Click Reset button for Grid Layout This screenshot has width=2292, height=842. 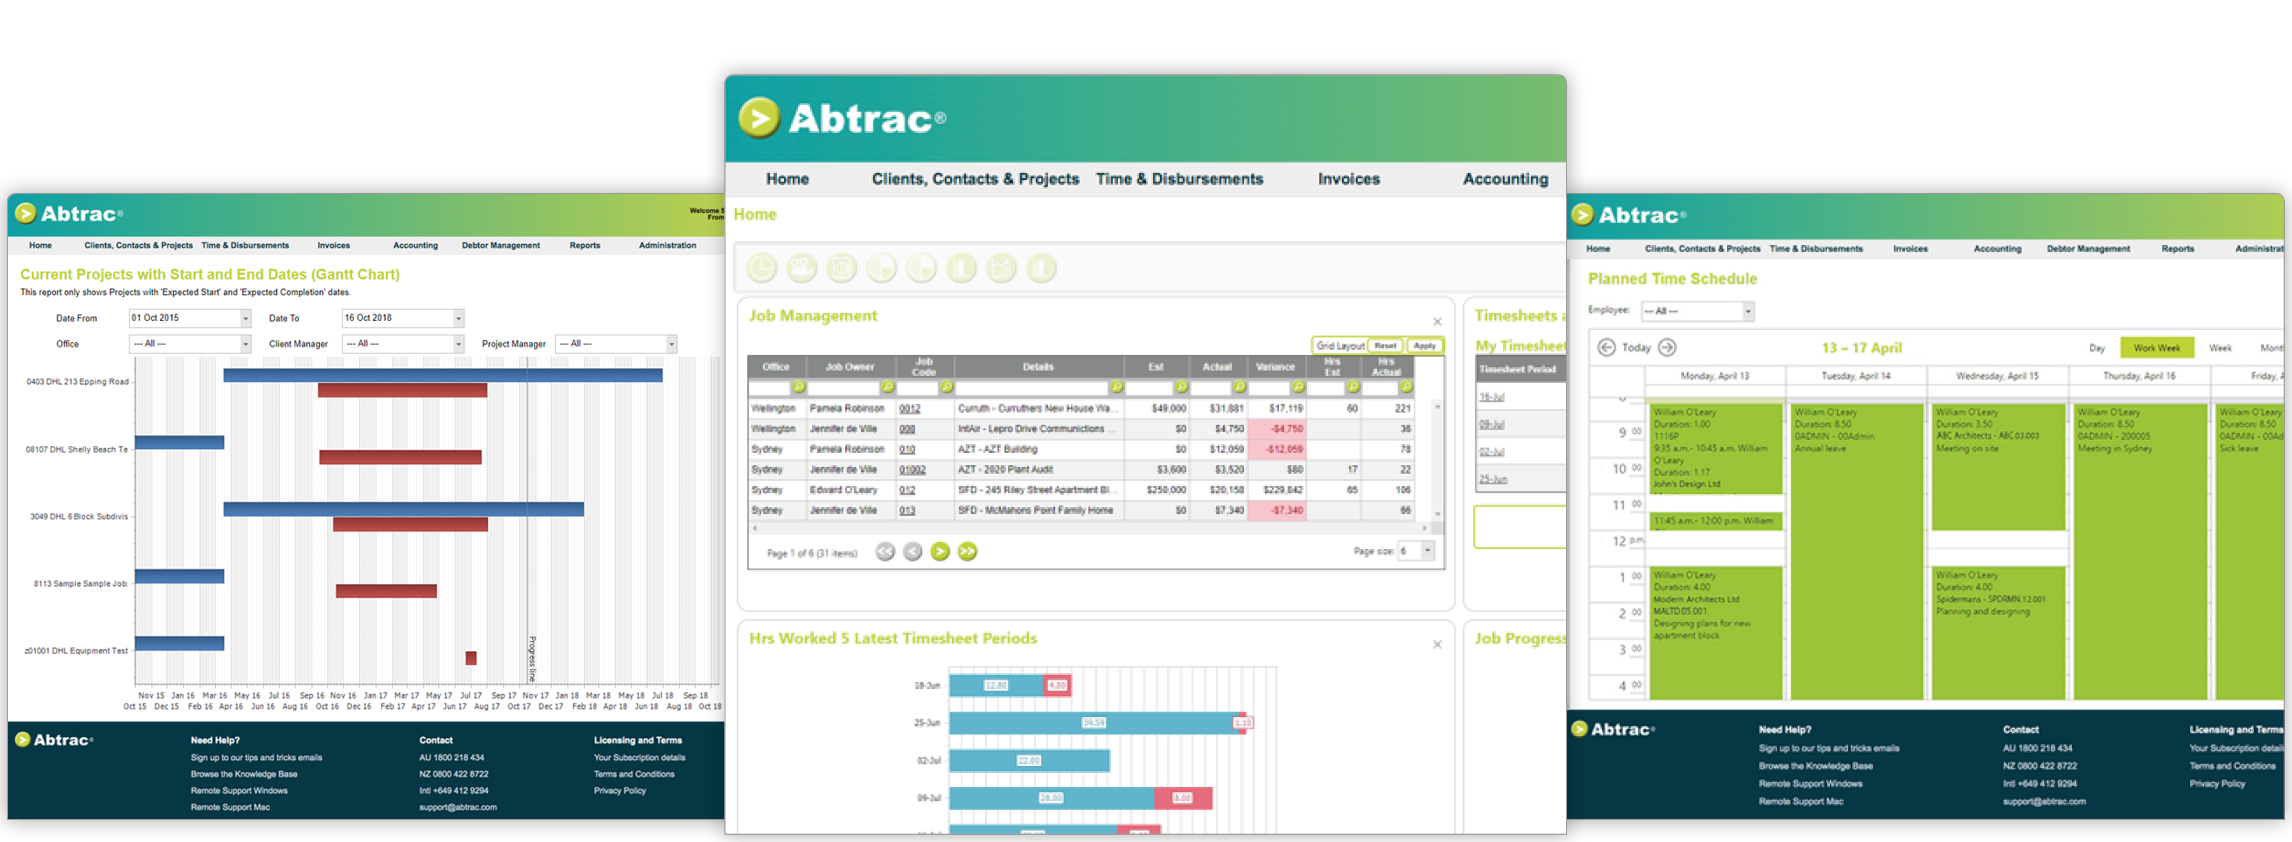pos(1385,345)
